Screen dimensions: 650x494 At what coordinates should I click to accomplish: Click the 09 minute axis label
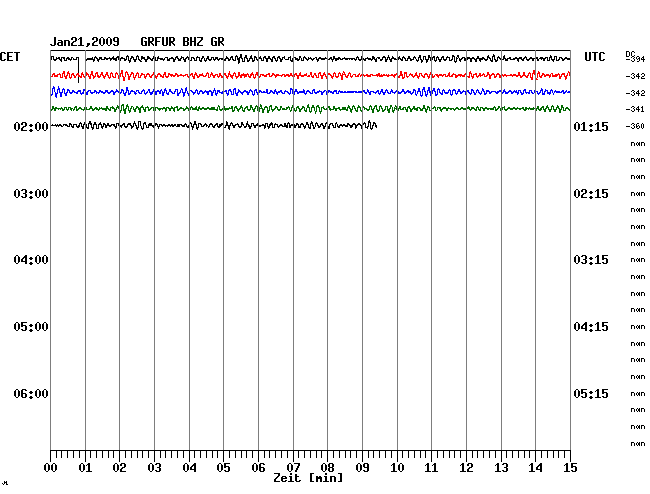click(x=362, y=468)
